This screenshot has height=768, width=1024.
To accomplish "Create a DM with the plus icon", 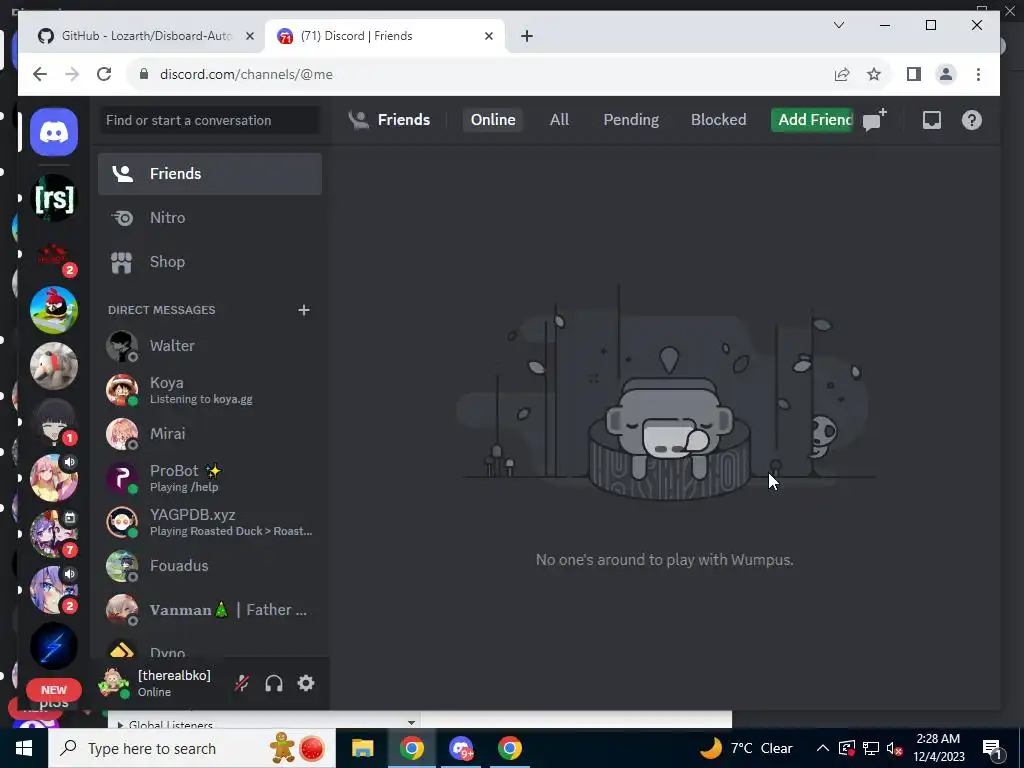I will [x=304, y=310].
